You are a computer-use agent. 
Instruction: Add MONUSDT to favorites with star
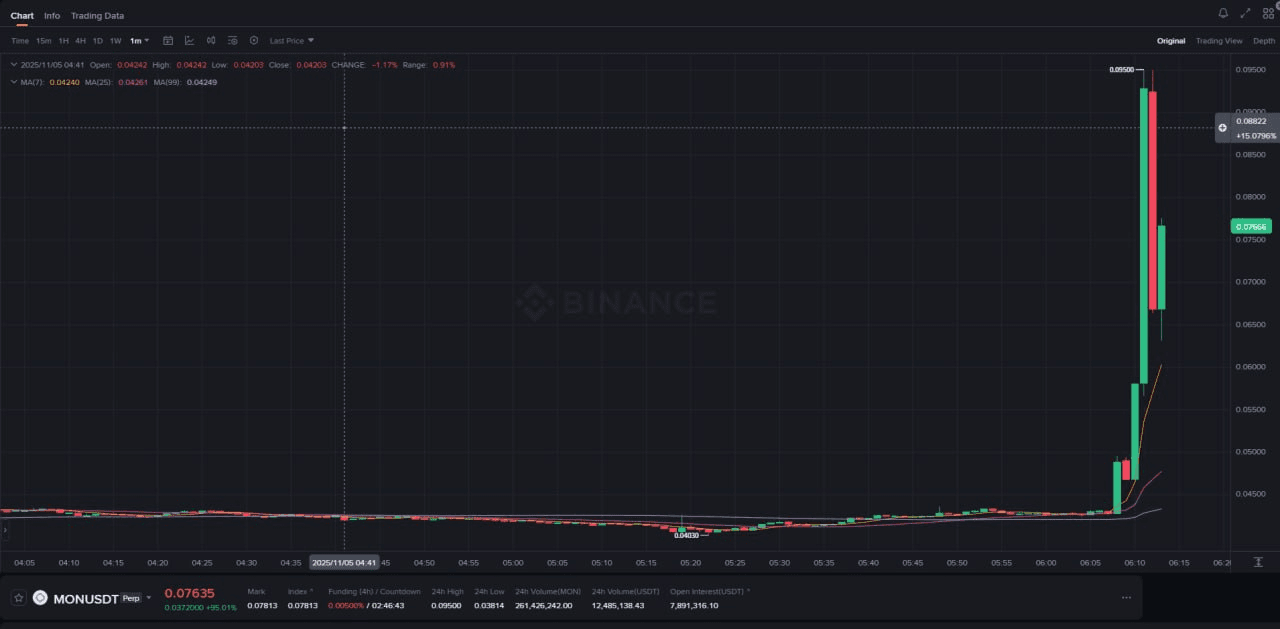click(18, 598)
